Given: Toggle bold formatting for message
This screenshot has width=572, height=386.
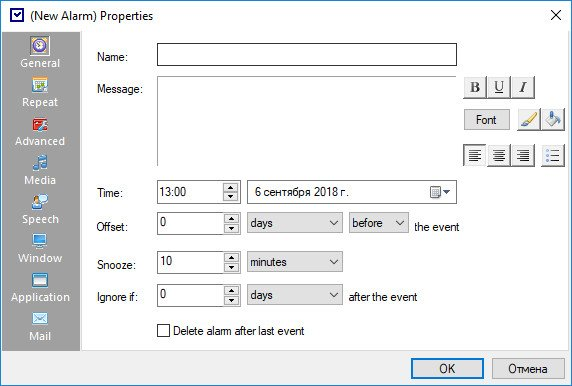Looking at the screenshot, I should 475,87.
